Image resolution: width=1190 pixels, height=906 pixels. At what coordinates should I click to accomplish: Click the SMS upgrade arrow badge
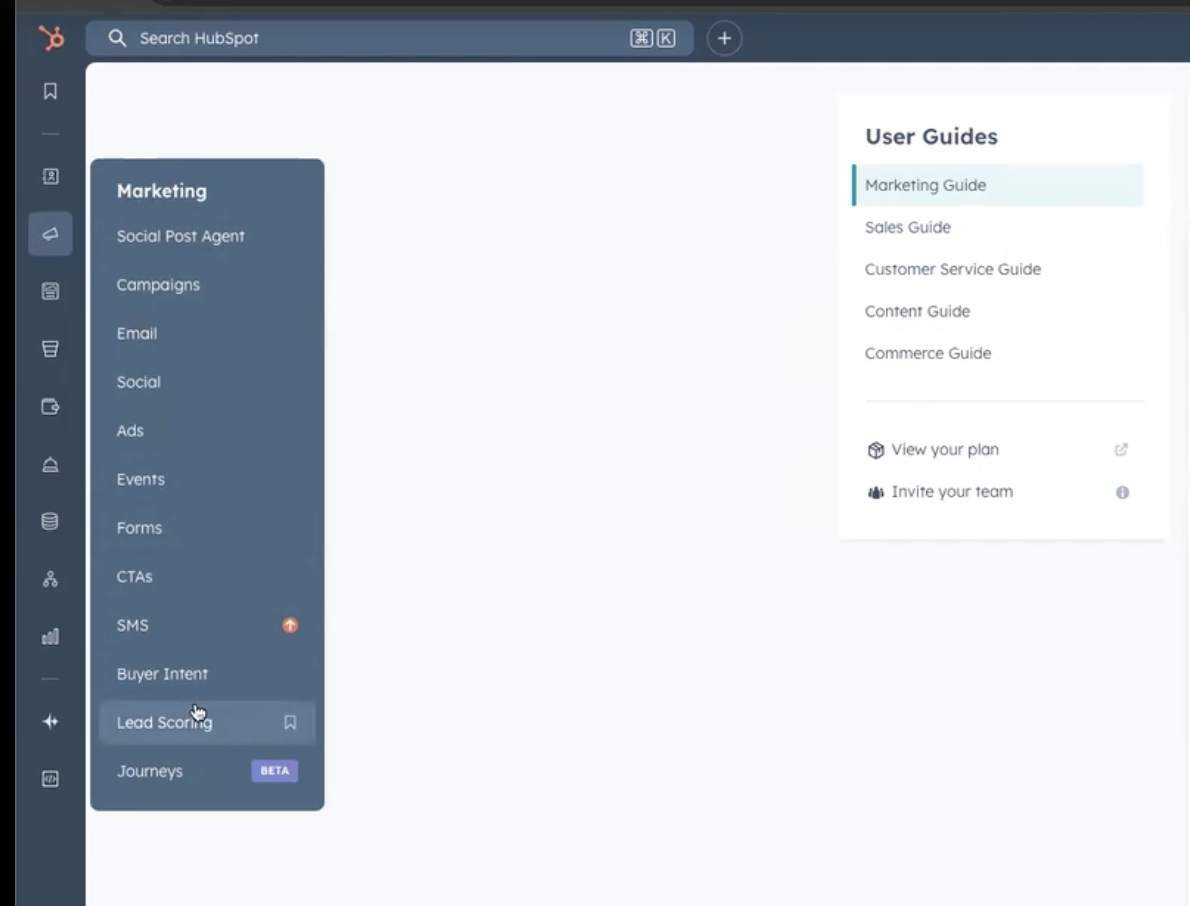pos(290,625)
